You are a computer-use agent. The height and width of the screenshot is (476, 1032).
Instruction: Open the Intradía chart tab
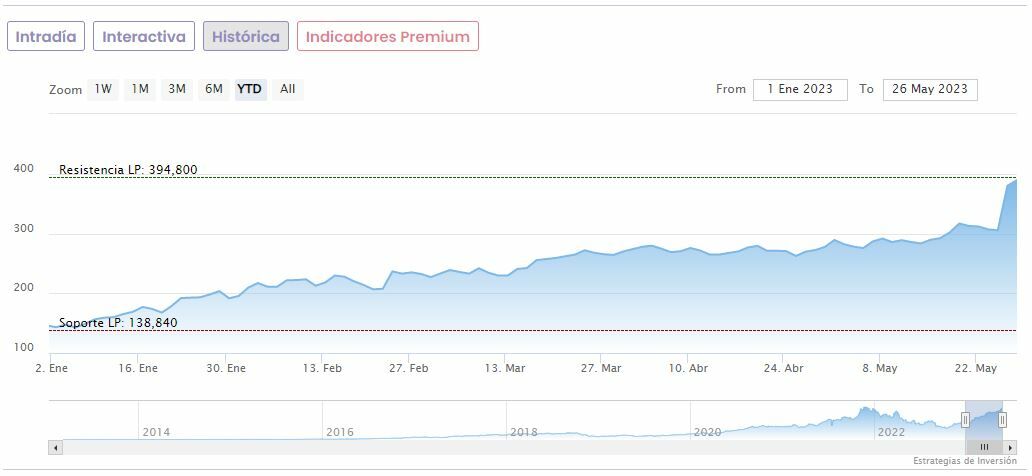tap(46, 37)
